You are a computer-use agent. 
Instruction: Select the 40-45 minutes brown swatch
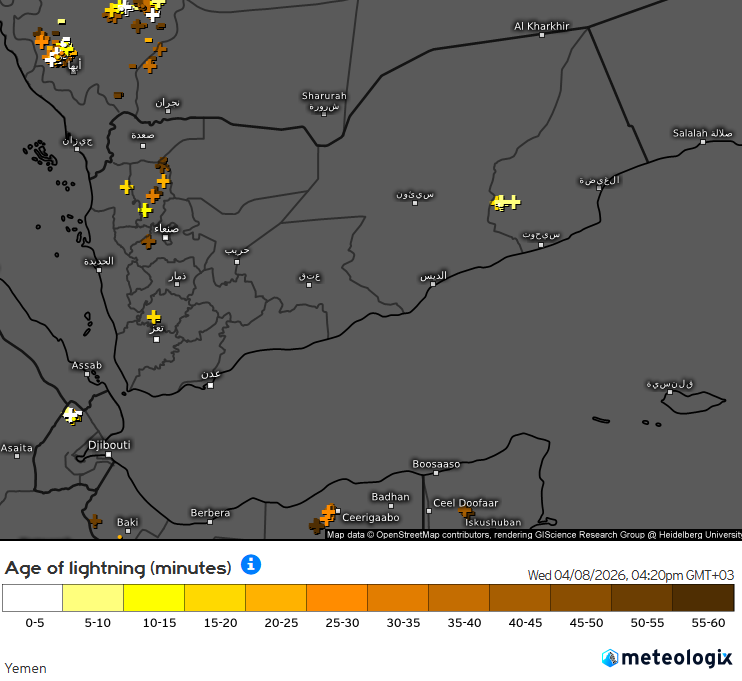(x=521, y=598)
